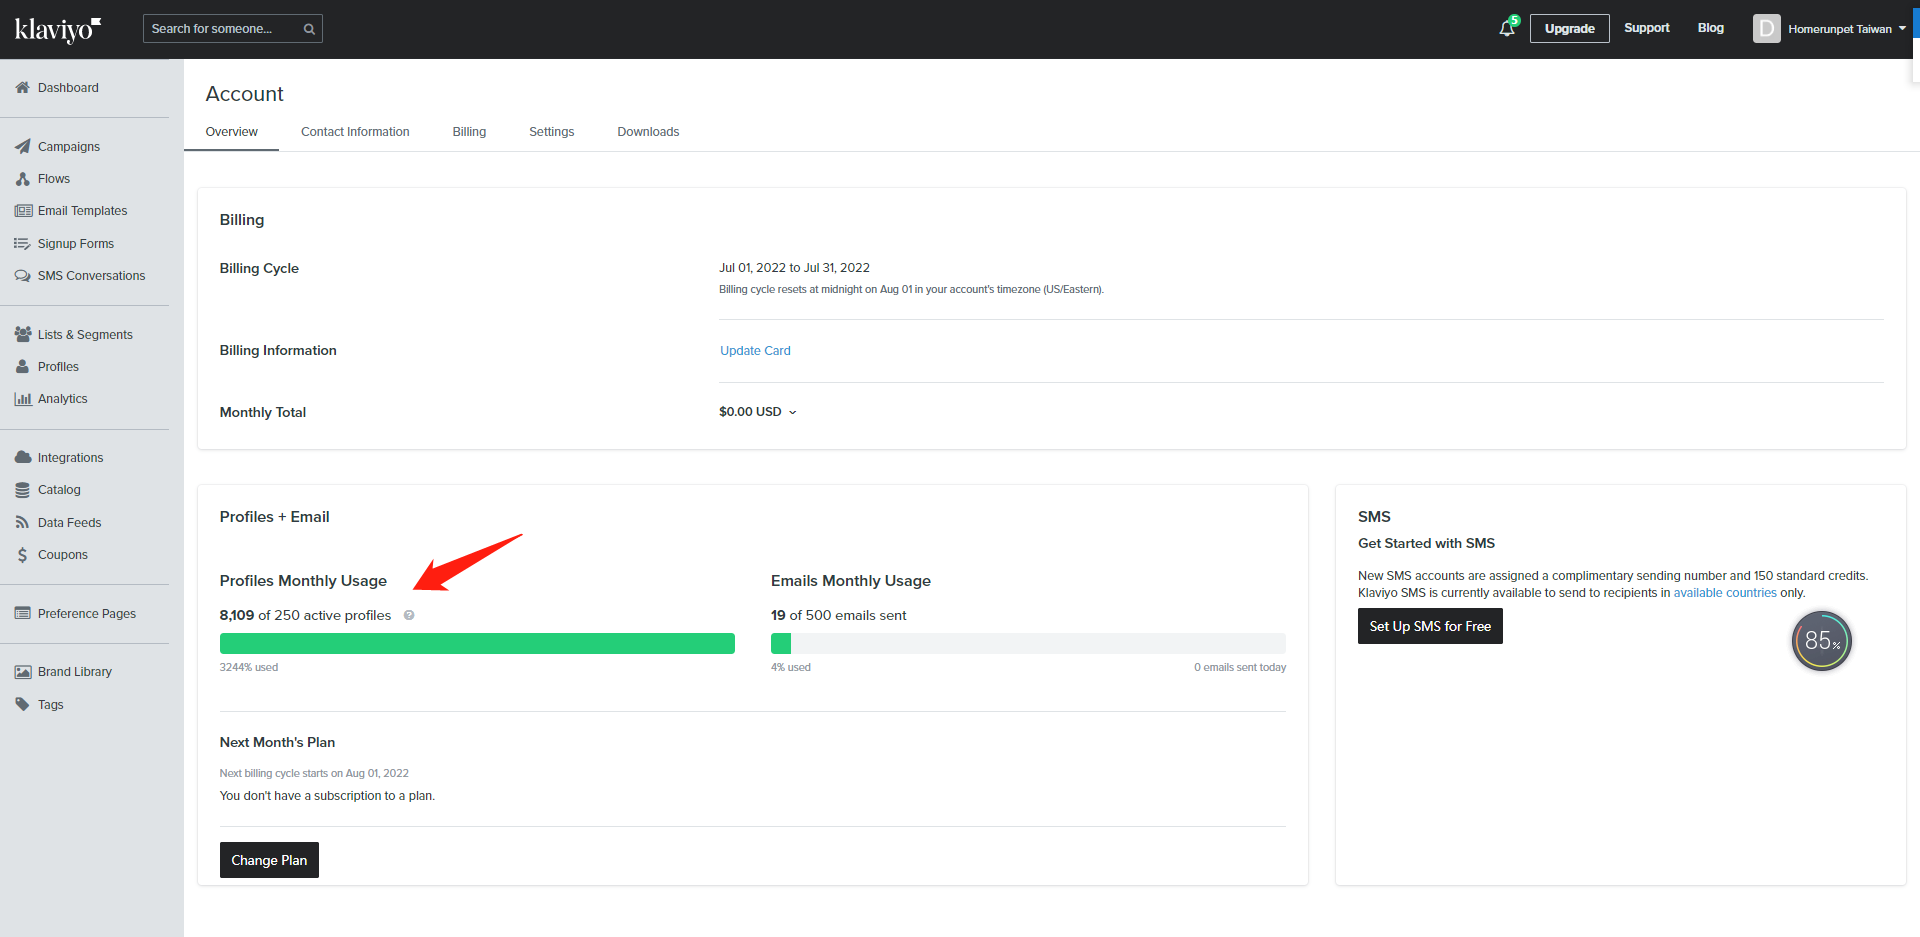This screenshot has height=937, width=1920.
Task: Switch to the Contact Information tab
Action: tap(355, 132)
